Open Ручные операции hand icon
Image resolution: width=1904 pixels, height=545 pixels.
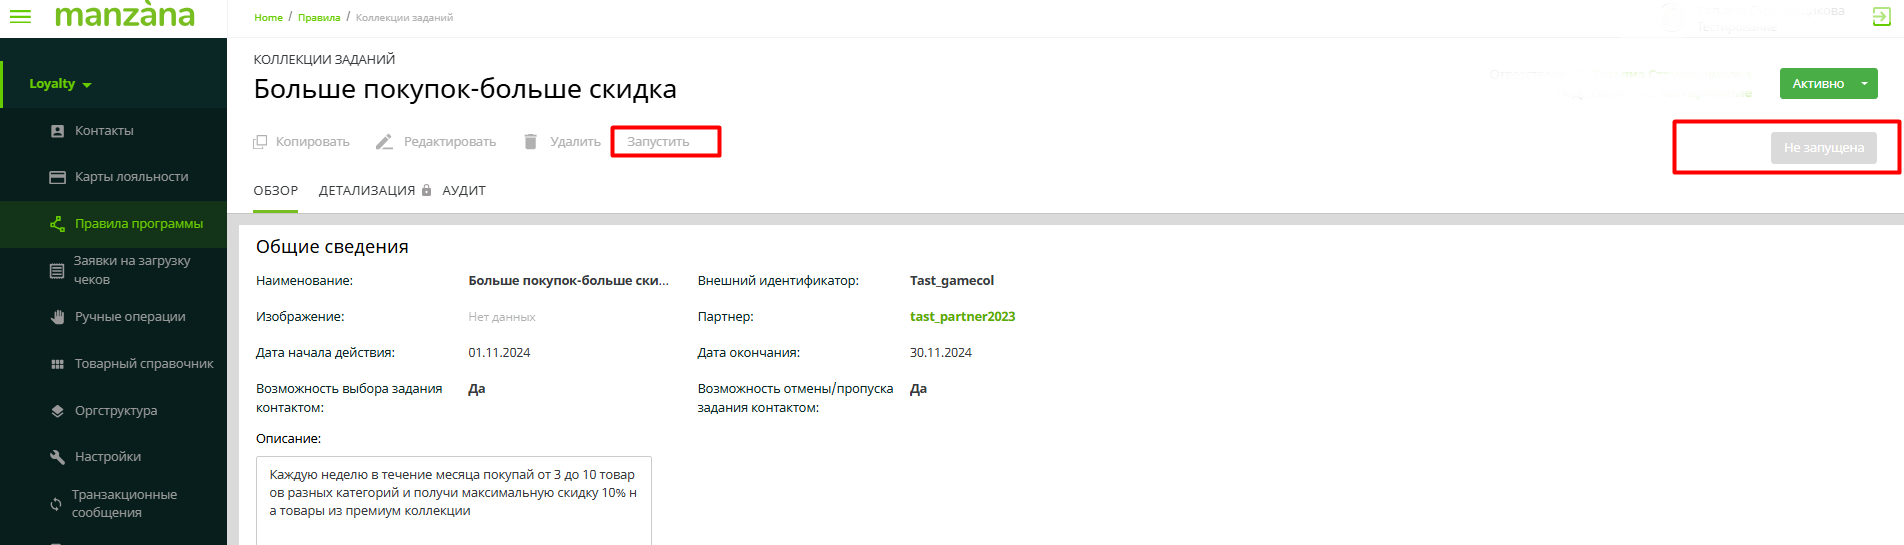pos(57,317)
